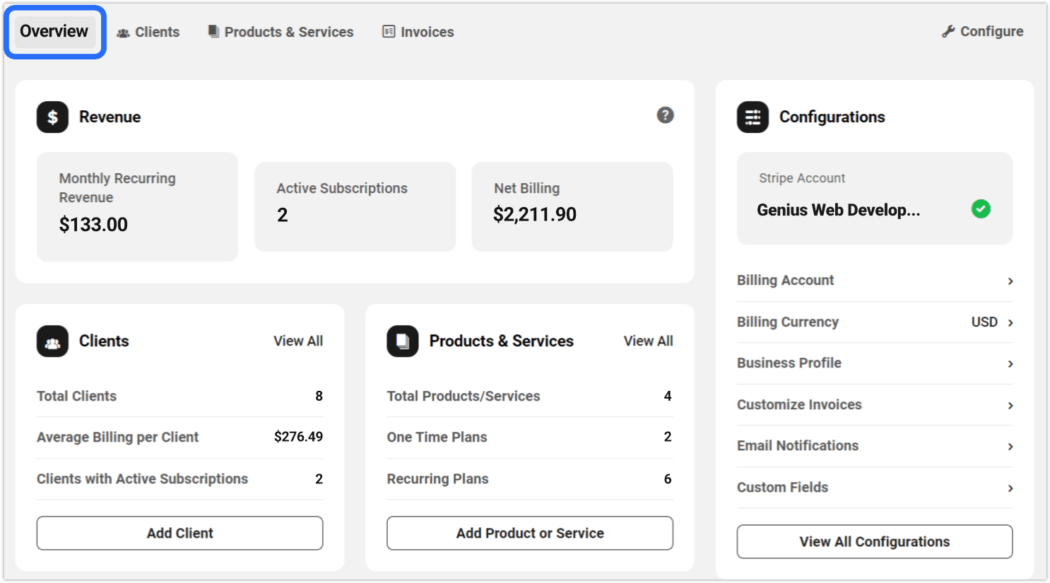Viewport: 1050px width, 583px height.
Task: Click the Configurations section heading
Action: pyautogui.click(x=832, y=117)
